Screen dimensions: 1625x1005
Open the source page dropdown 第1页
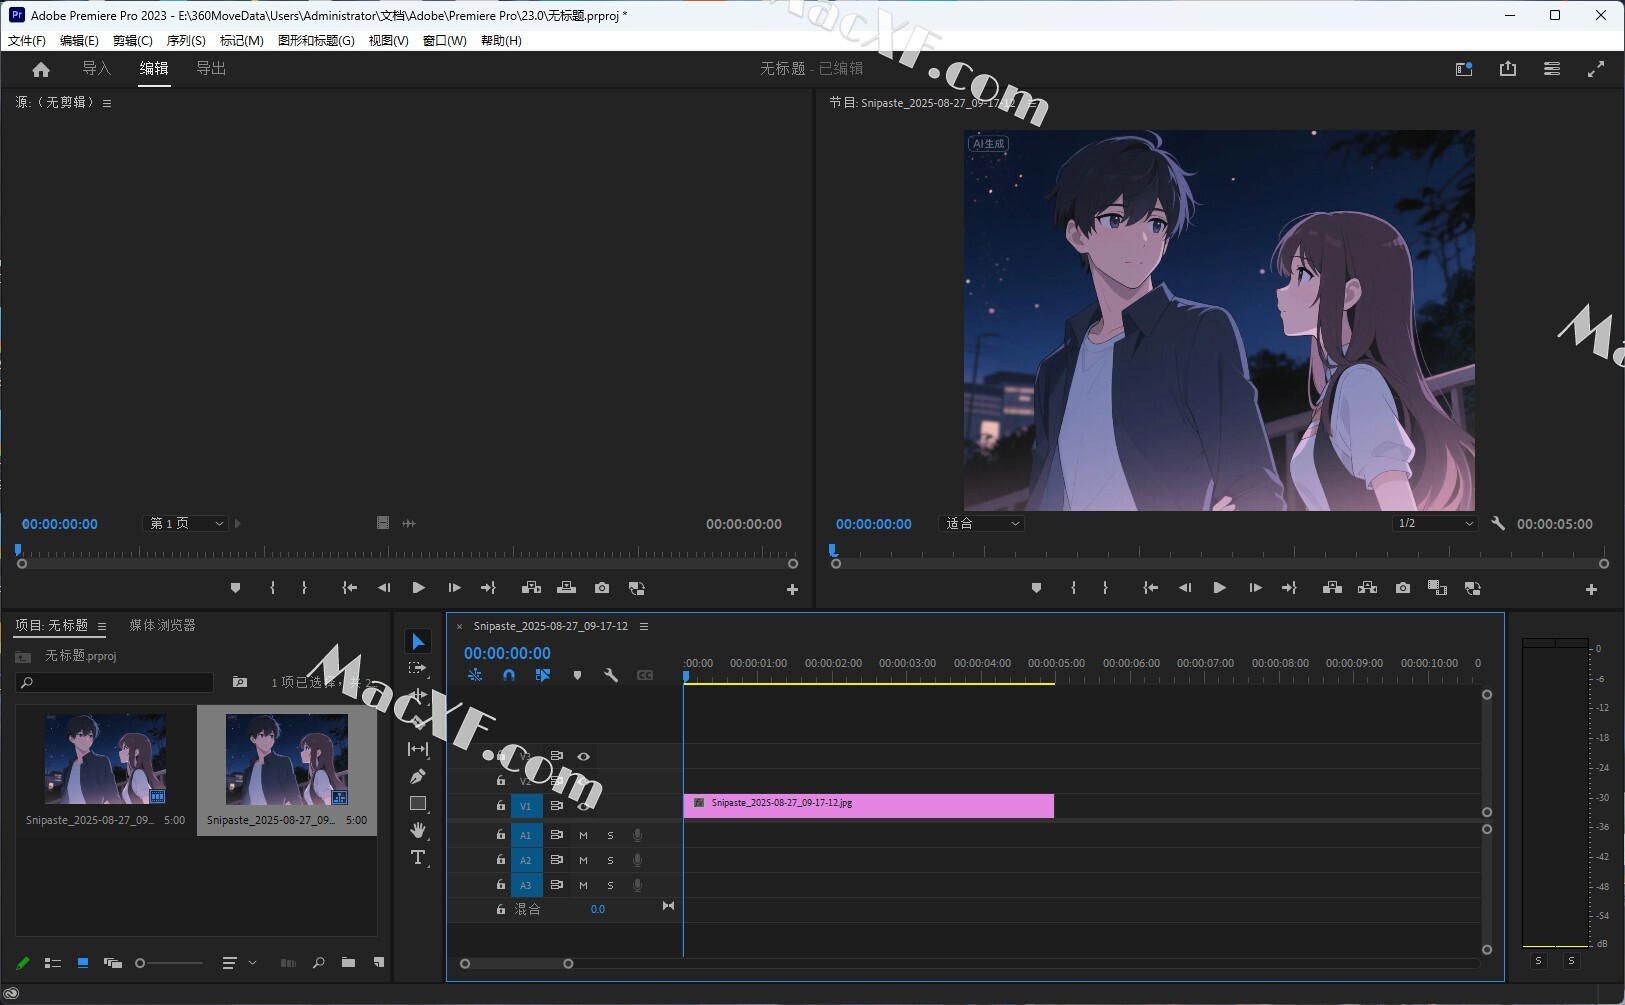pos(186,523)
